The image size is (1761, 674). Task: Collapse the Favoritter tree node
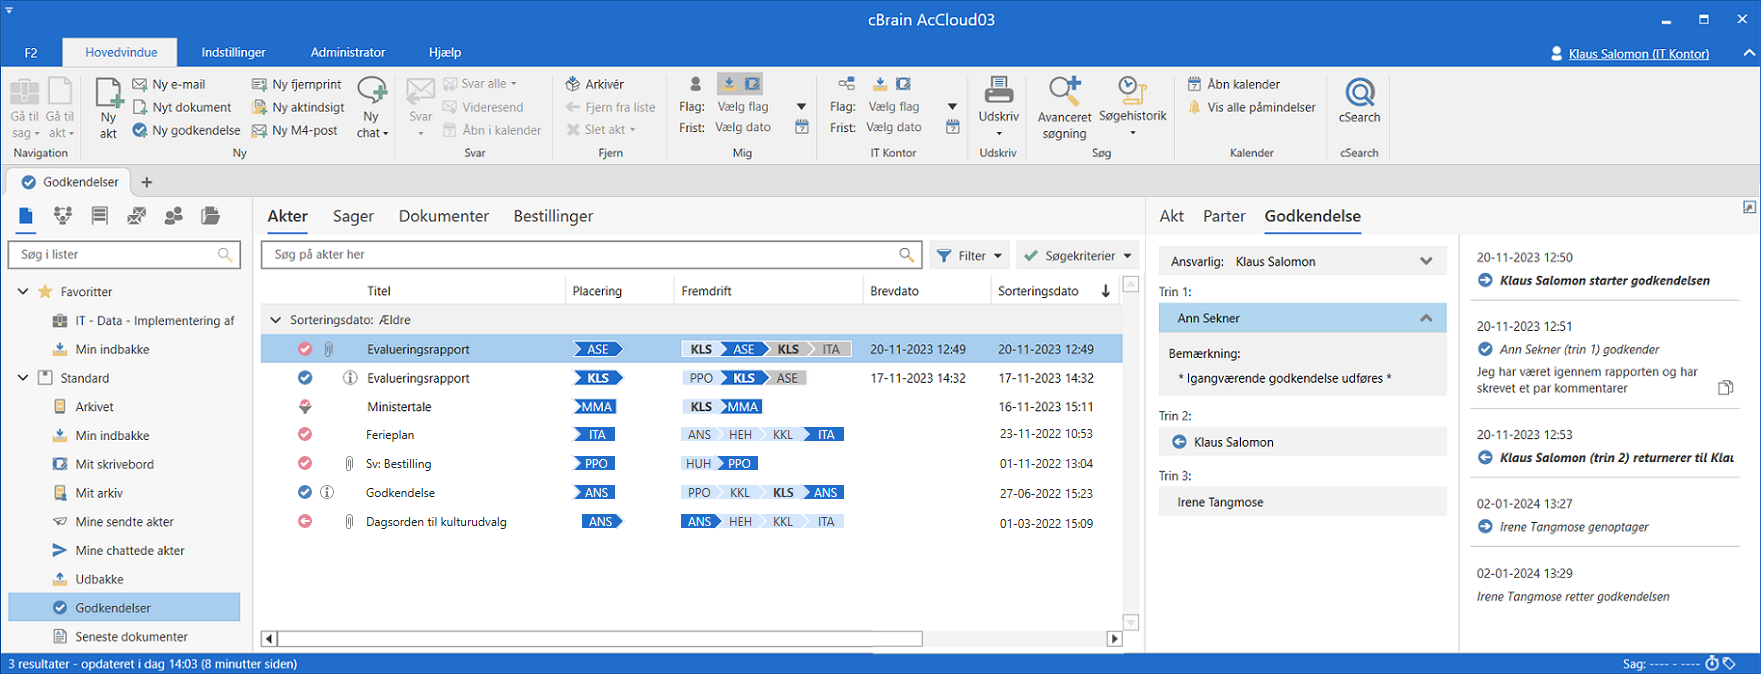click(23, 292)
